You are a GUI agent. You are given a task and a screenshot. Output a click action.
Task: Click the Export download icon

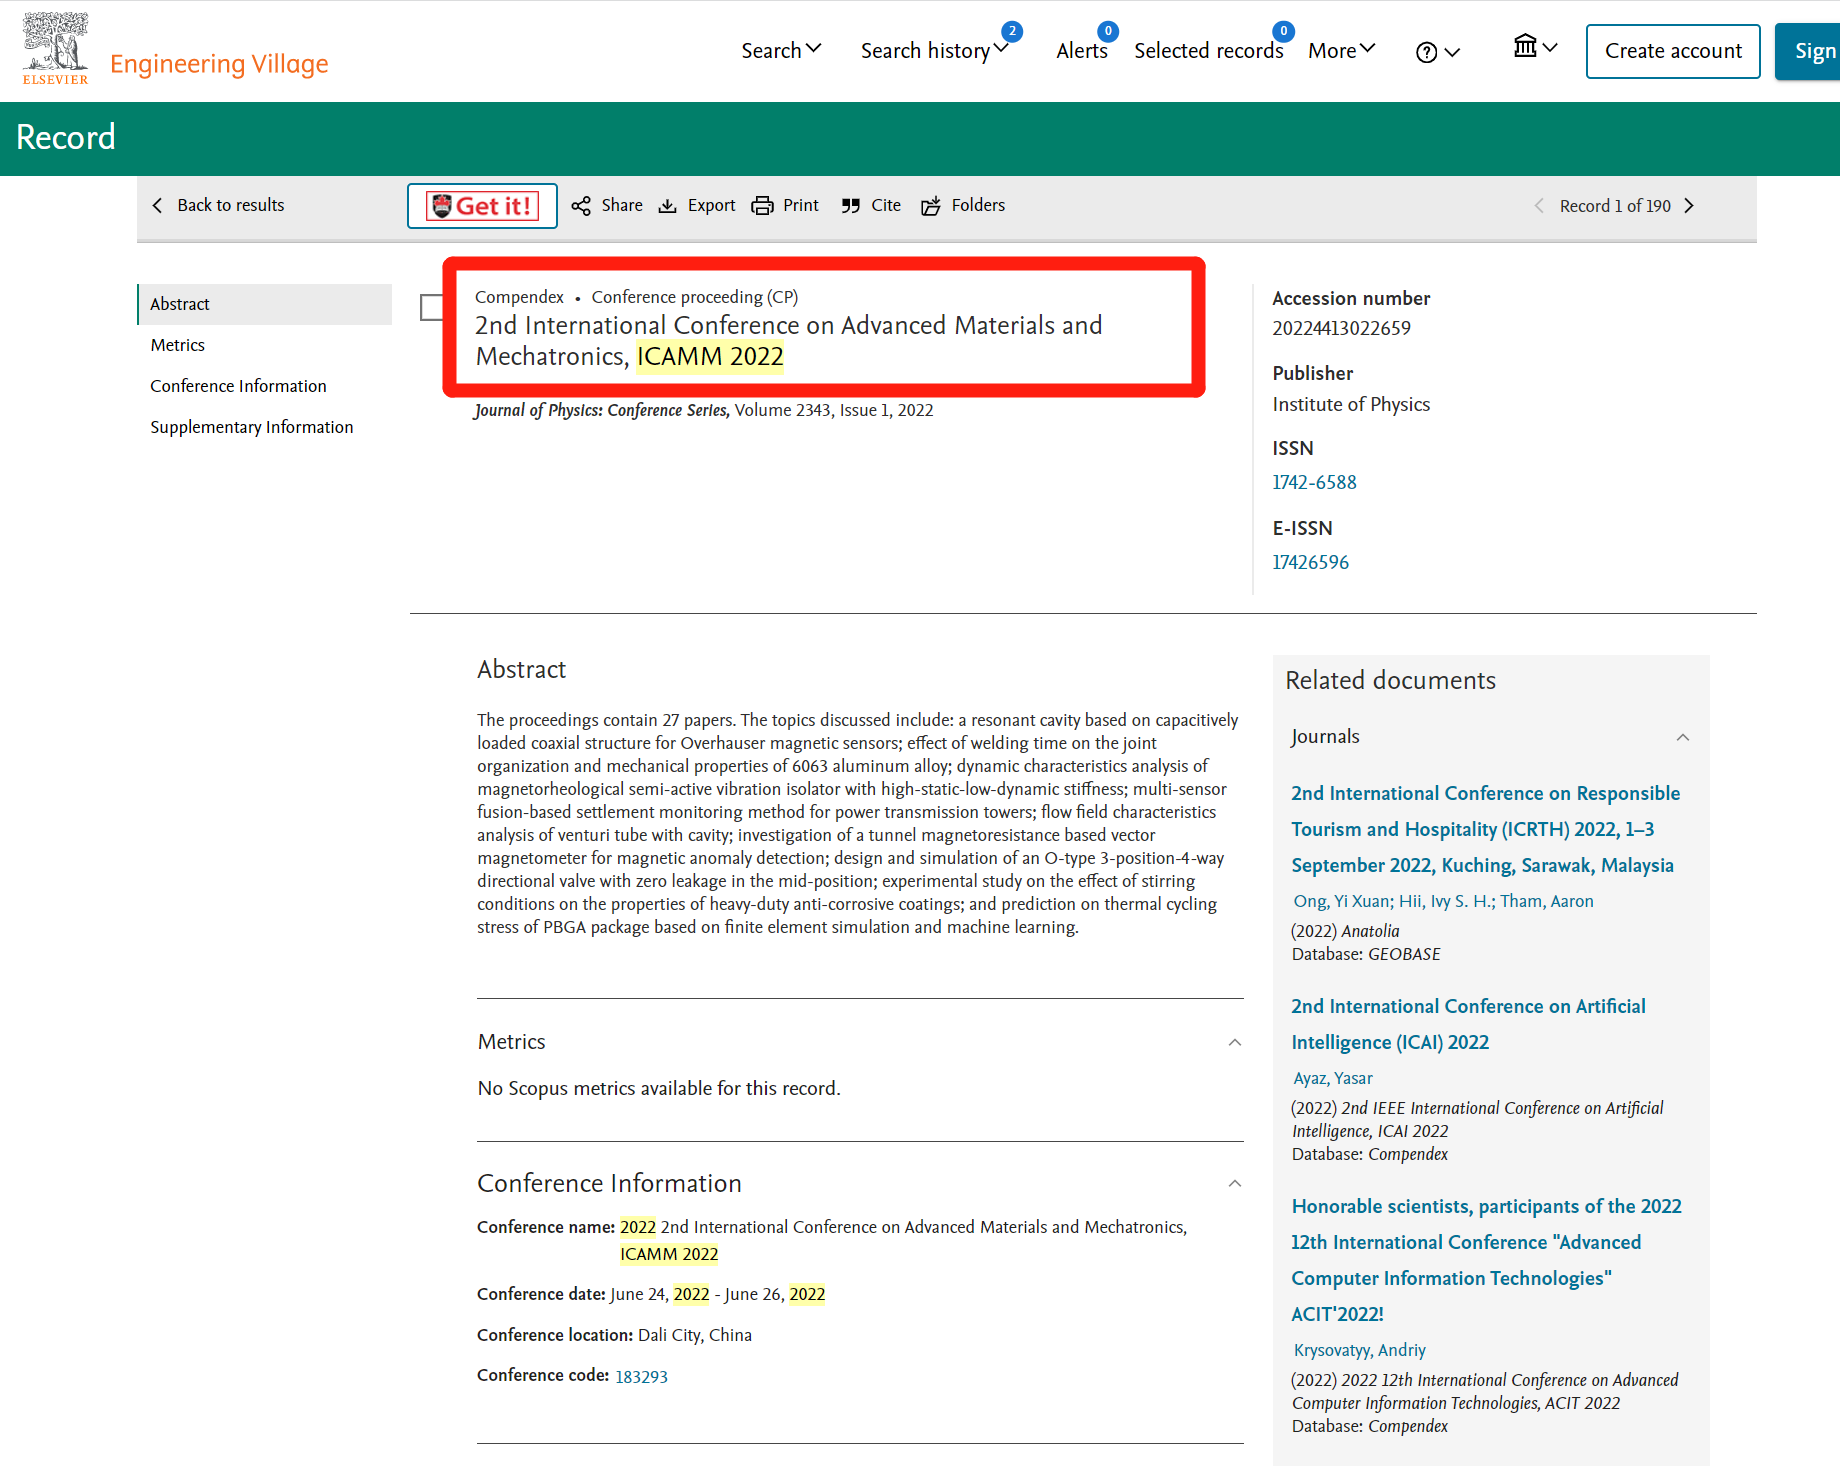[667, 206]
